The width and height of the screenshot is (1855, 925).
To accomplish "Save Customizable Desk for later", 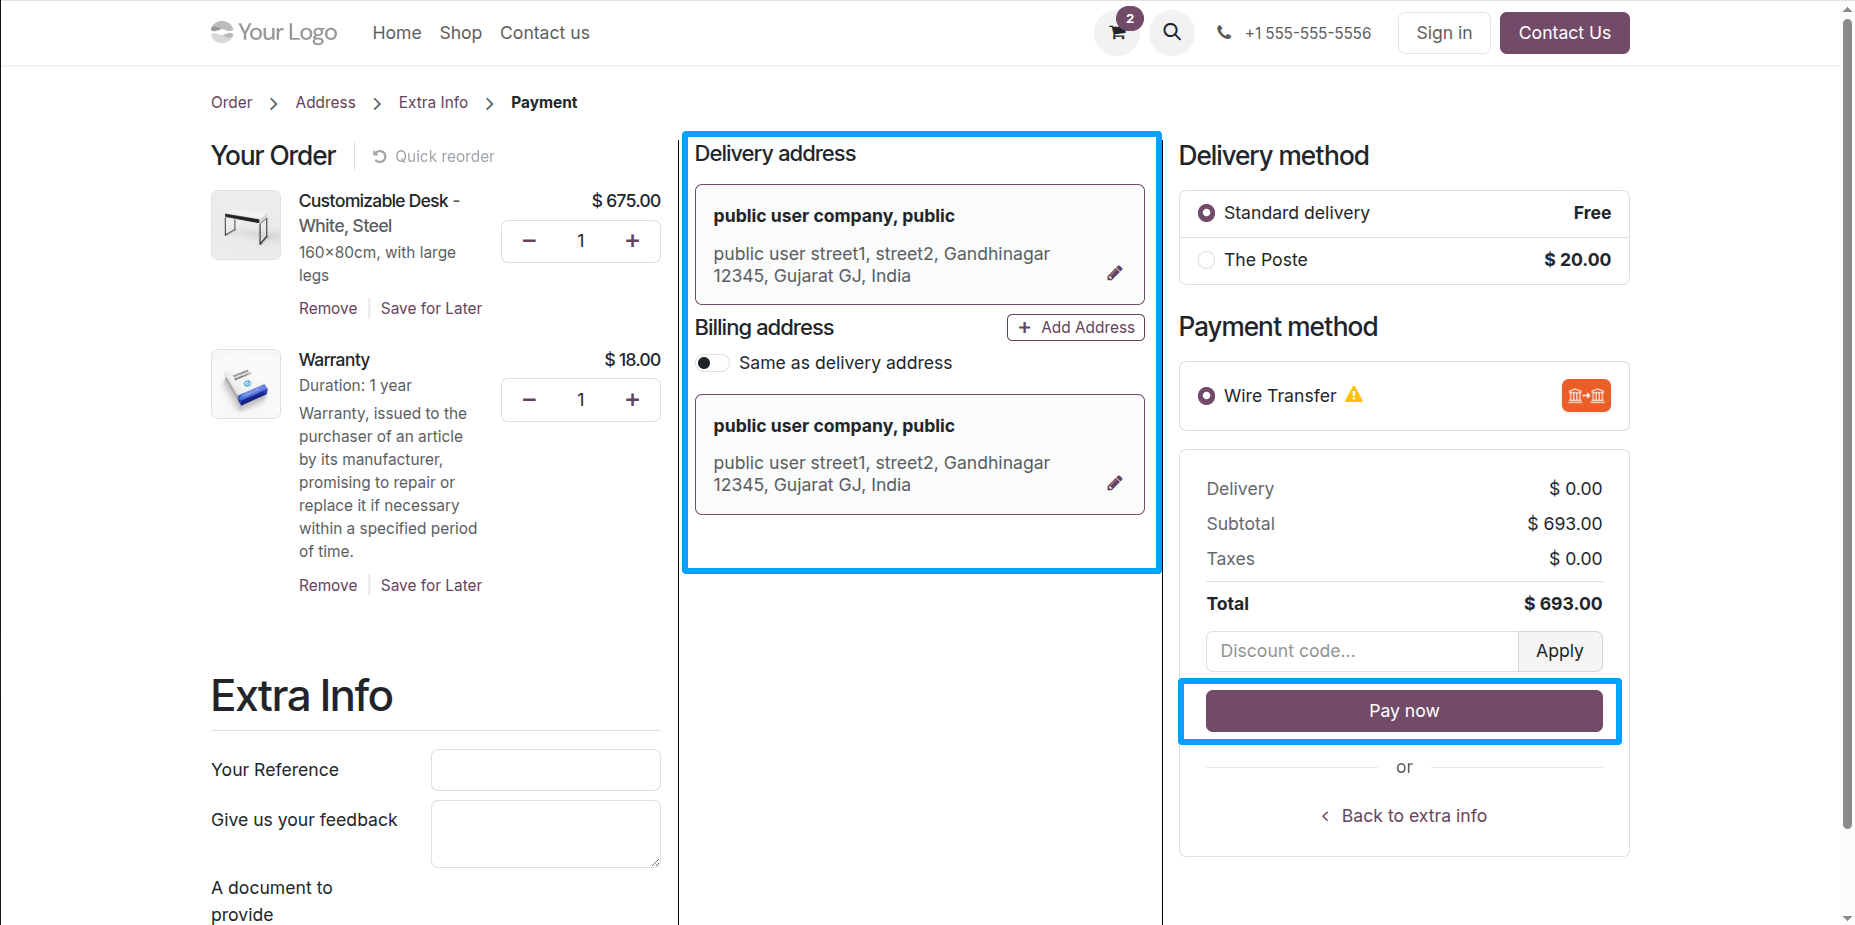I will click(x=431, y=308).
